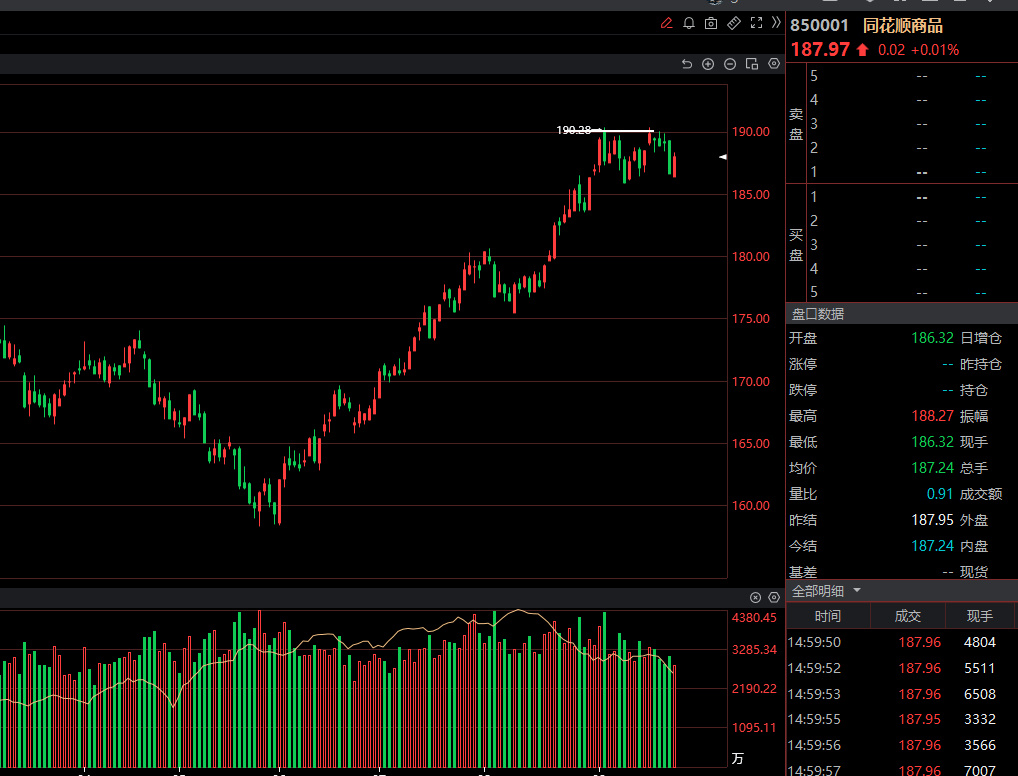Screen dimensions: 1018x776
Task: Take a chart screenshot with camera icon
Action: click(711, 23)
